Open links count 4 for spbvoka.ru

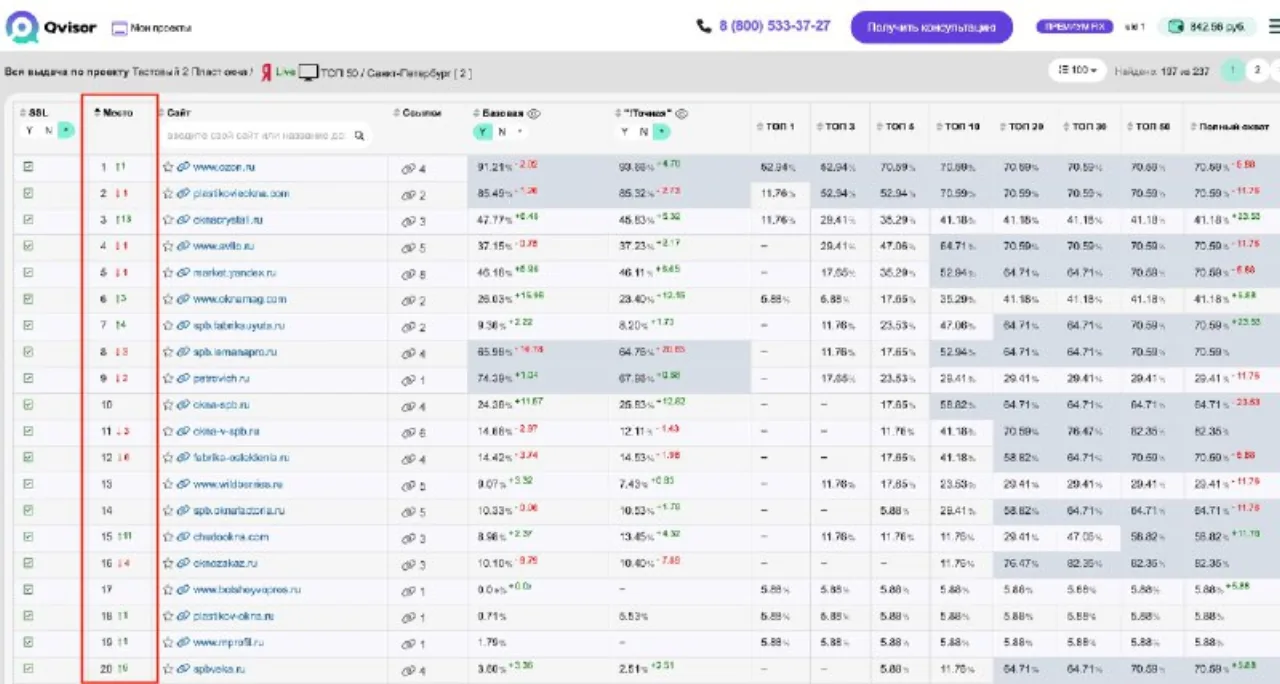[x=414, y=671]
